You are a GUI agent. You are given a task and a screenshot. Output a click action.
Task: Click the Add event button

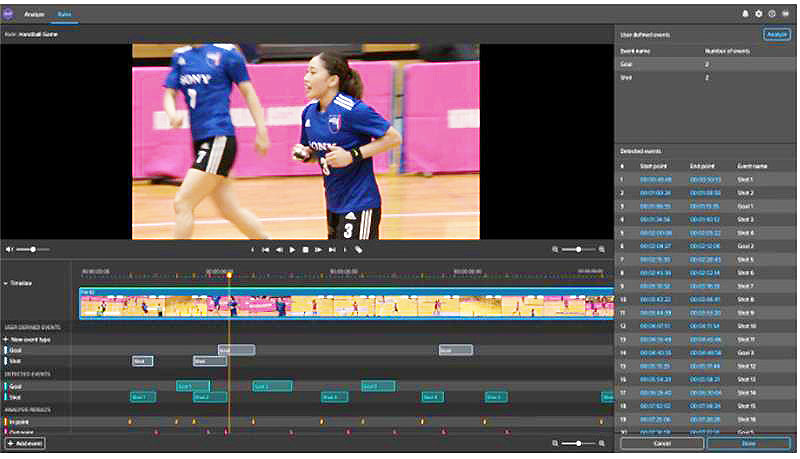click(x=26, y=443)
